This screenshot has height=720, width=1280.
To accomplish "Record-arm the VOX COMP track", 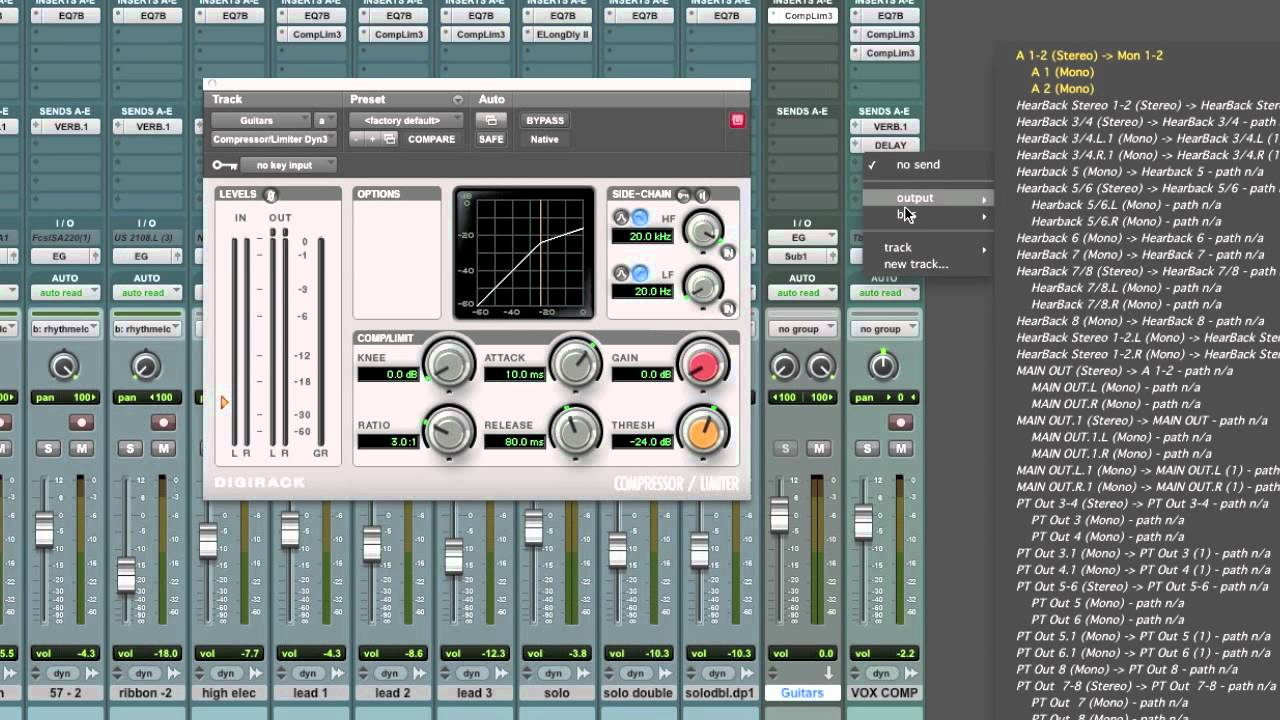I will [x=900, y=422].
